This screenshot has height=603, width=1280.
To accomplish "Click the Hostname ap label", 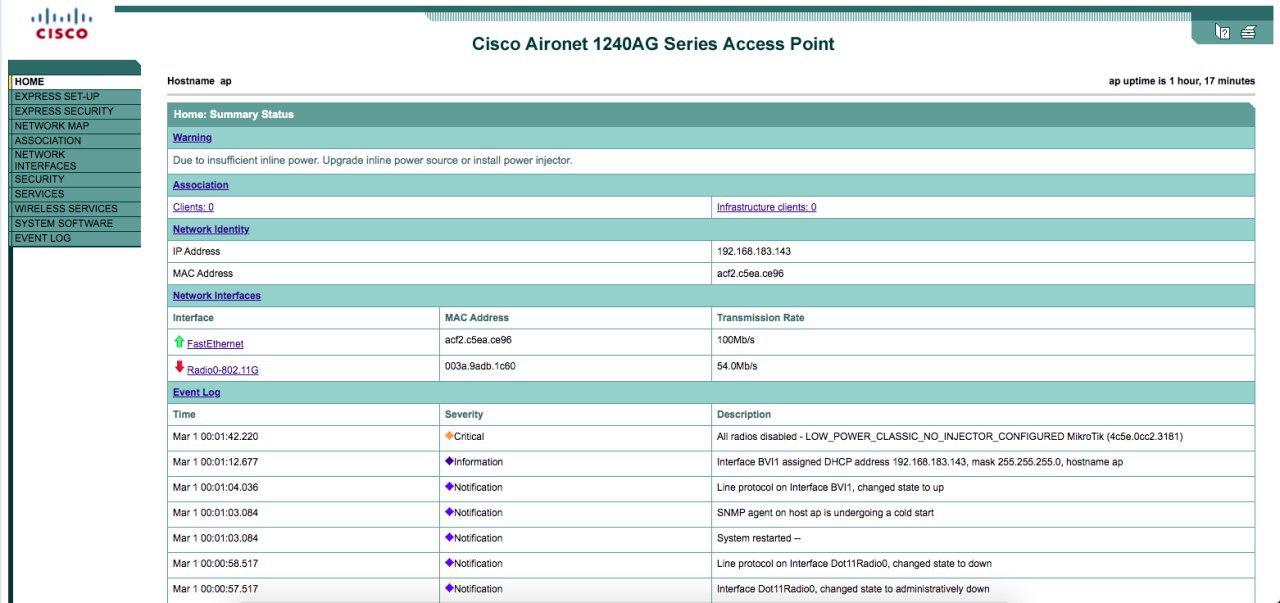I will coord(199,81).
